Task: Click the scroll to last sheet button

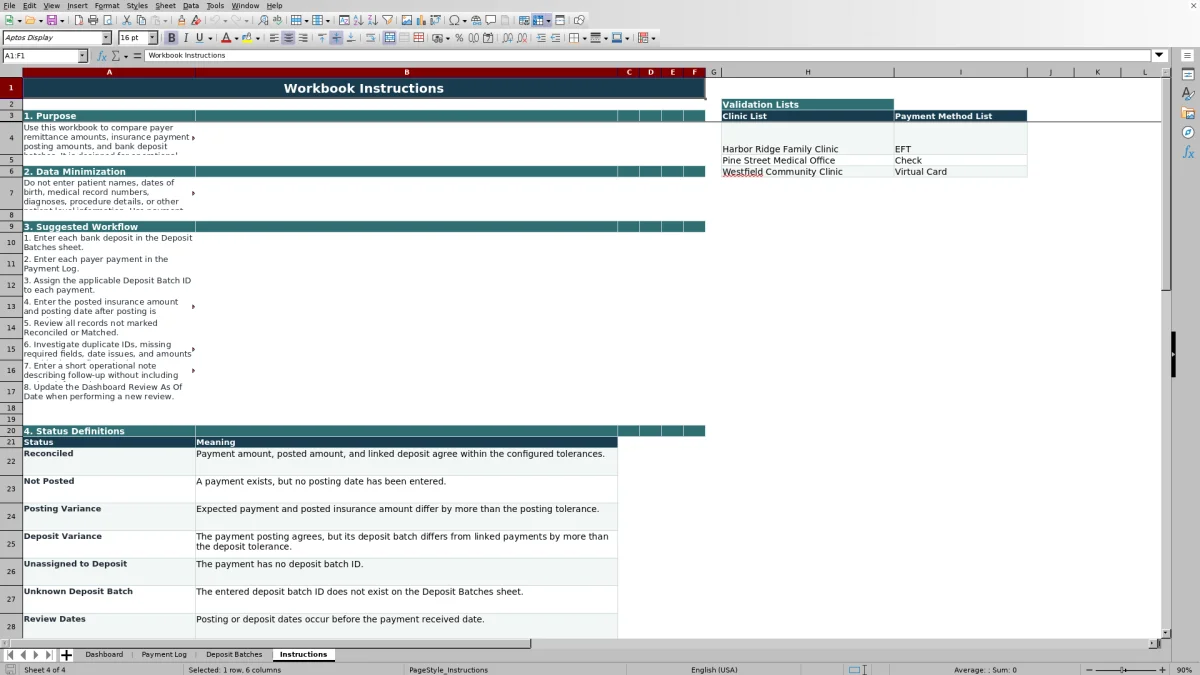Action: pos(48,655)
